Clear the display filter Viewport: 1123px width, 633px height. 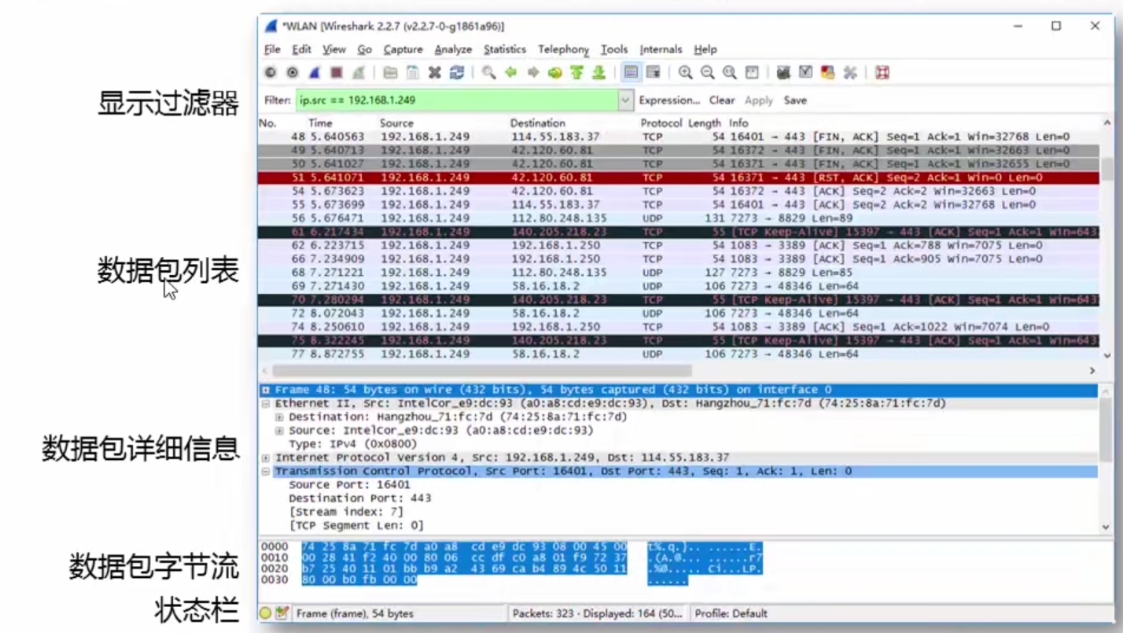click(x=722, y=101)
